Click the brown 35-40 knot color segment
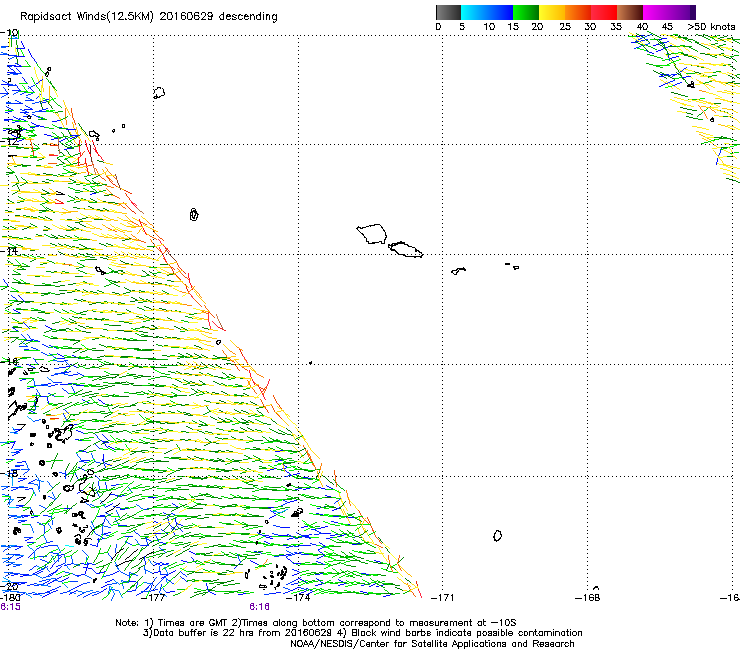This screenshot has height=650, width=740. [630, 12]
